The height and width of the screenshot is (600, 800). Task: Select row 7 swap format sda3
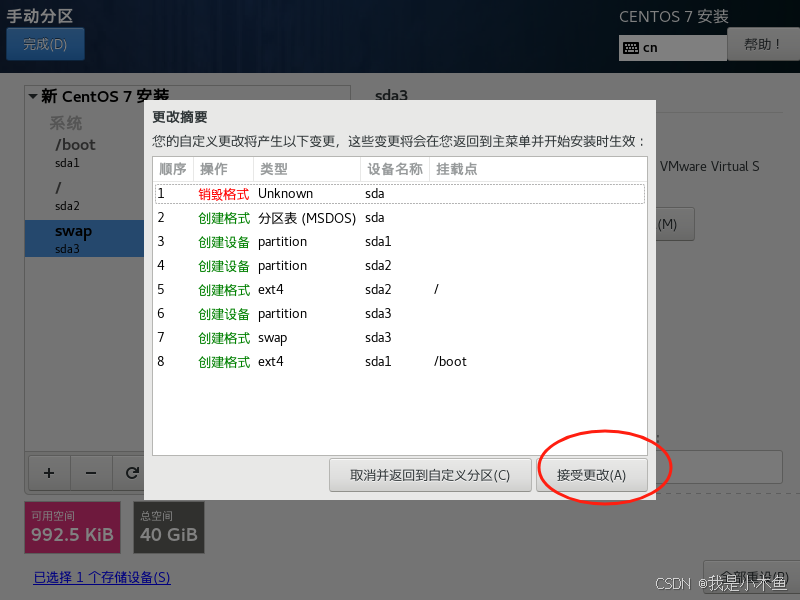(400, 338)
